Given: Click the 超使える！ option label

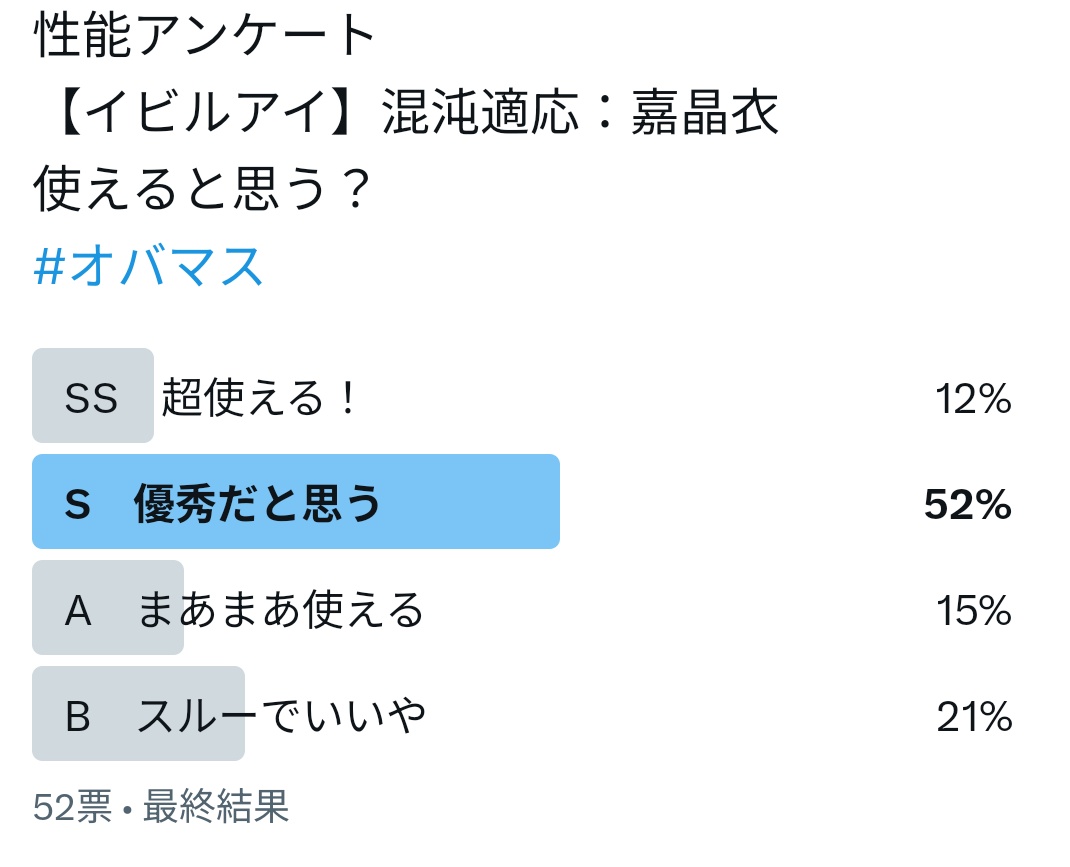Looking at the screenshot, I should tap(259, 397).
